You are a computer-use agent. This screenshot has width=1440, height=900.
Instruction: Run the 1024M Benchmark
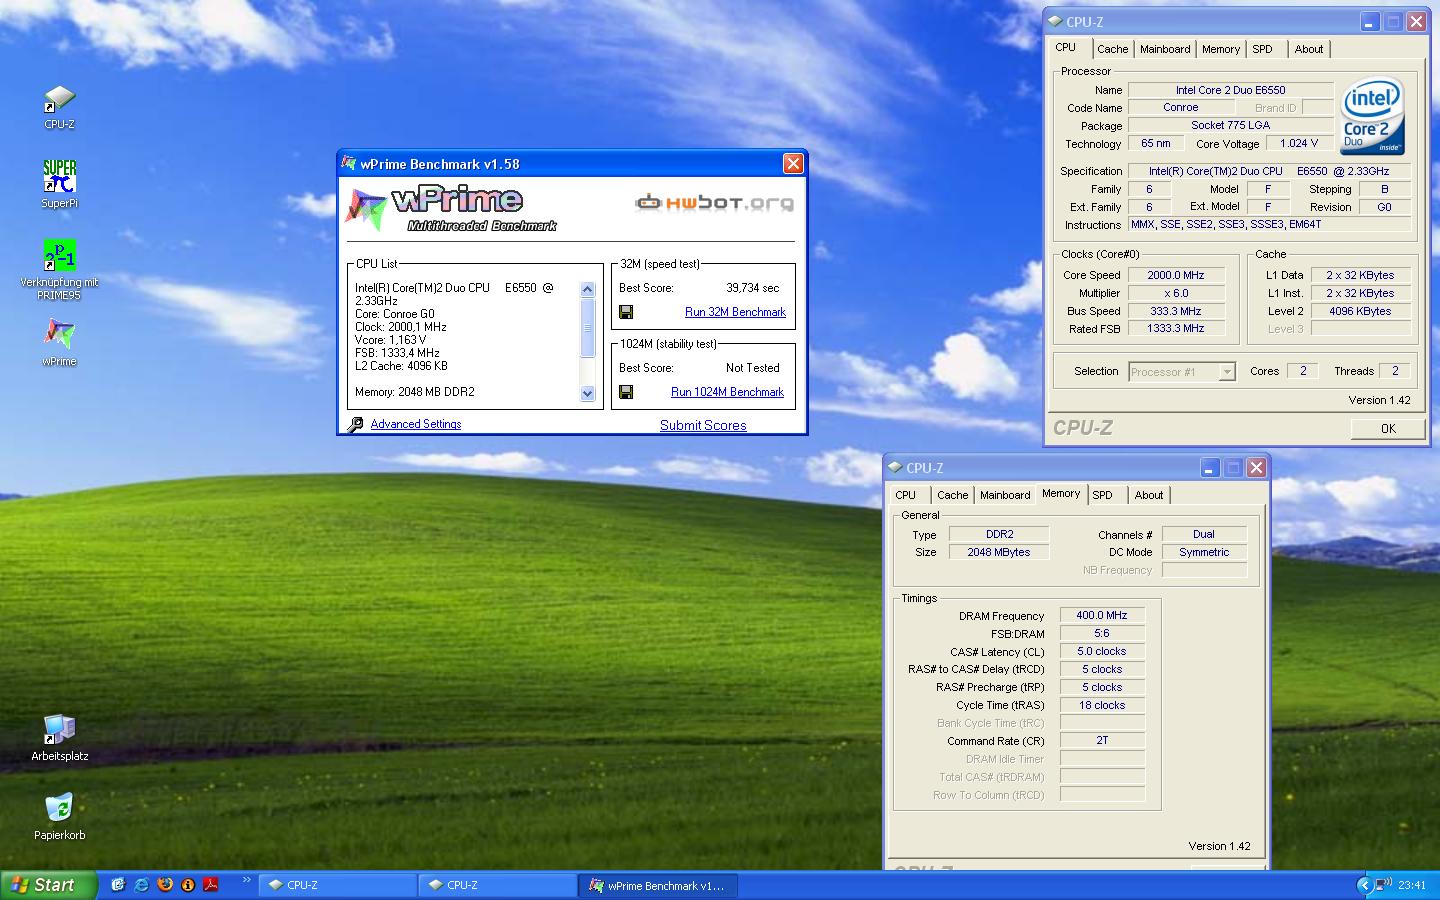point(727,392)
